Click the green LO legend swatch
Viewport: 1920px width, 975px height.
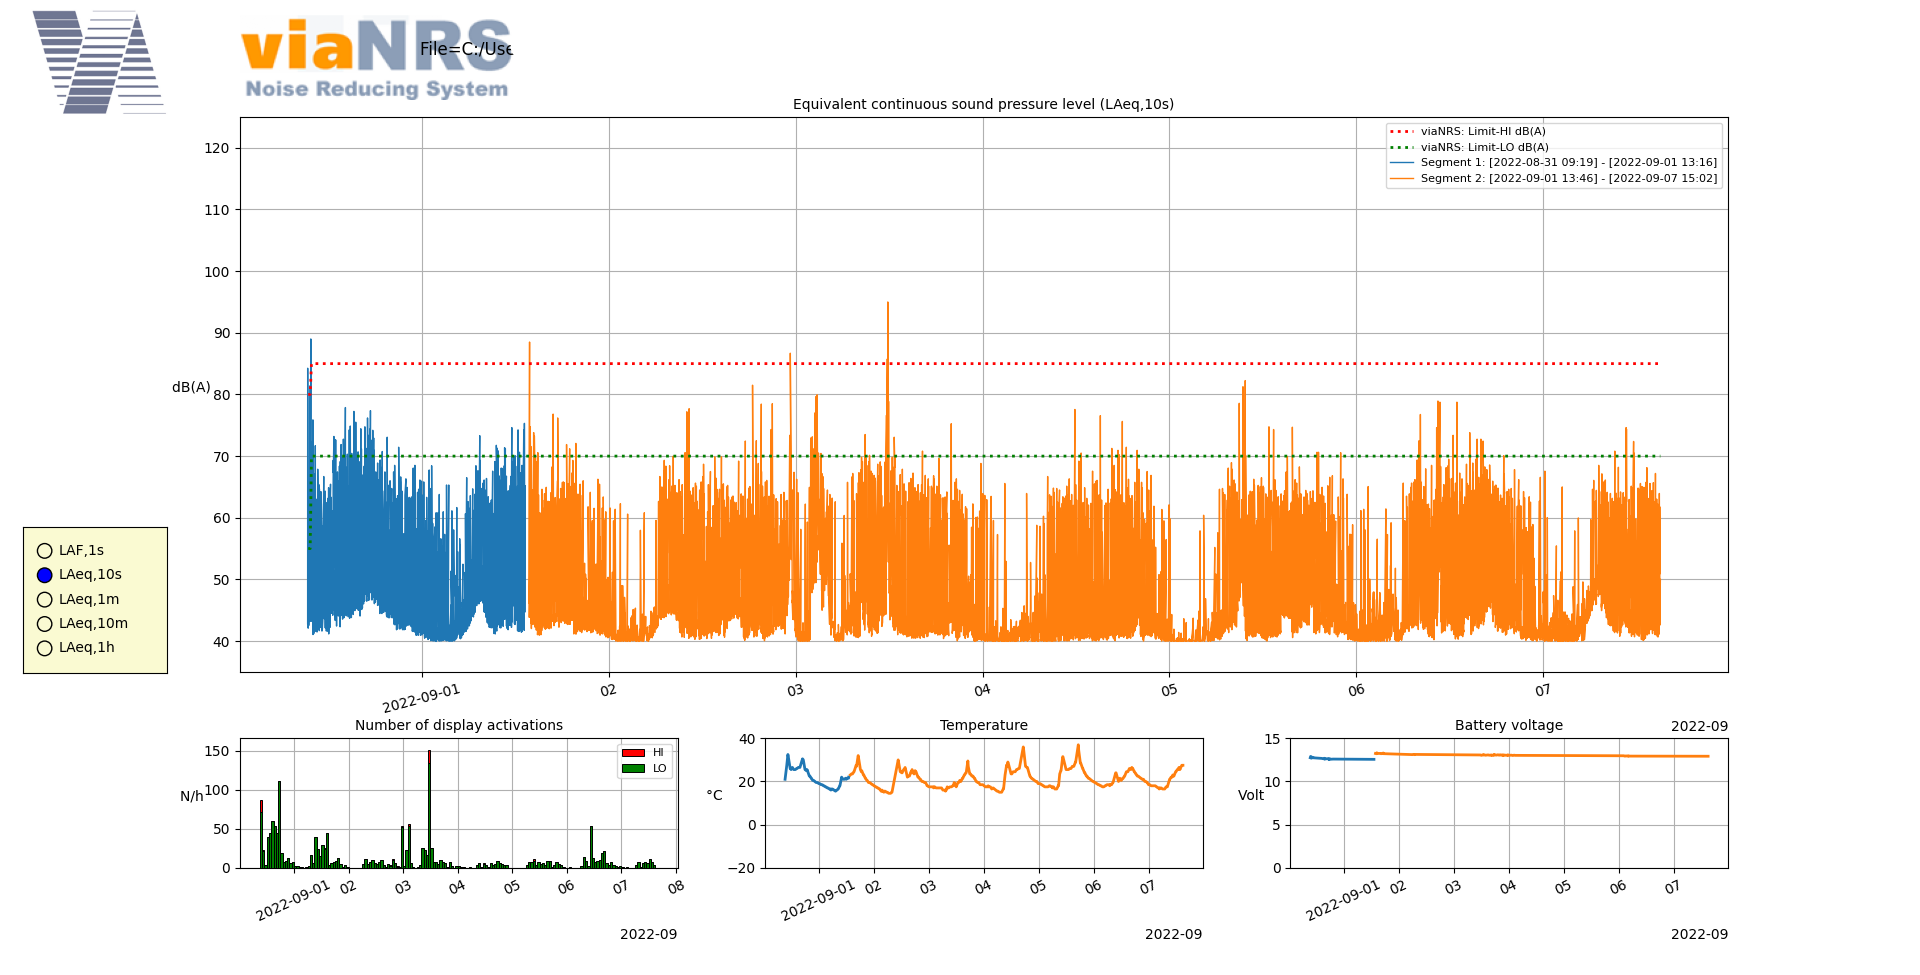click(633, 769)
